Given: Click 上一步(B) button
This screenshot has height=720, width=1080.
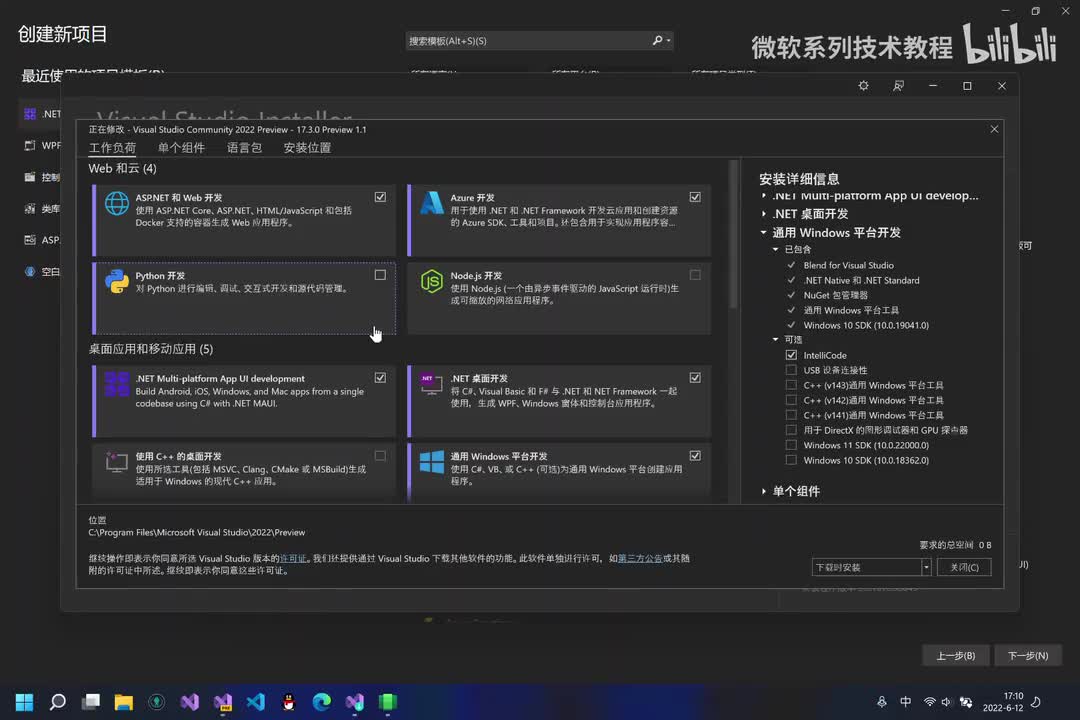Looking at the screenshot, I should pyautogui.click(x=956, y=655).
